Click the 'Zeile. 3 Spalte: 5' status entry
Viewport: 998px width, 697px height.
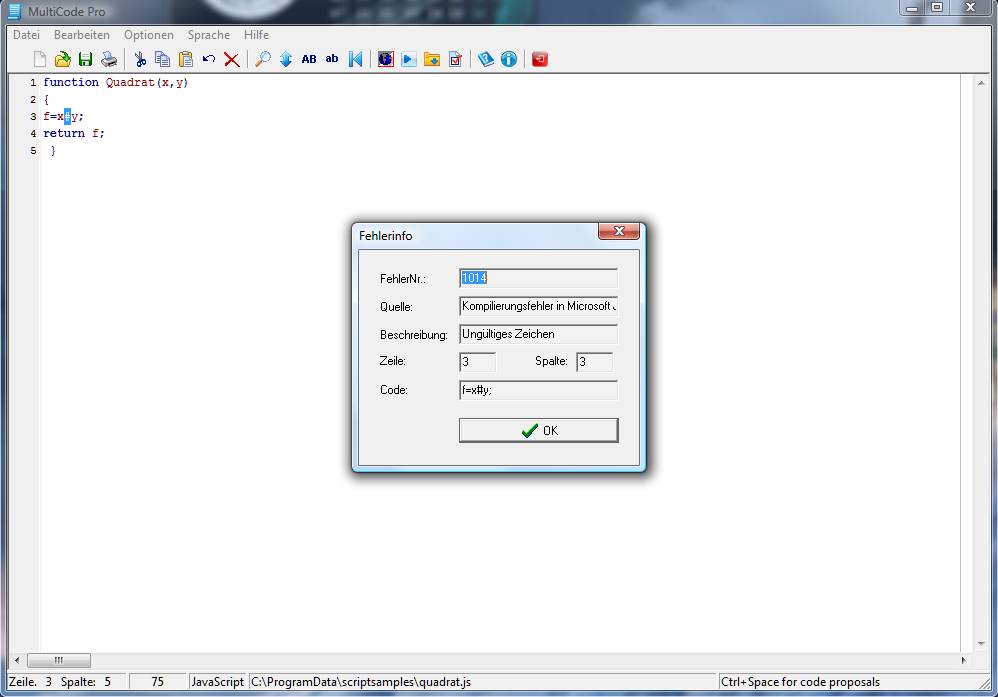point(60,682)
